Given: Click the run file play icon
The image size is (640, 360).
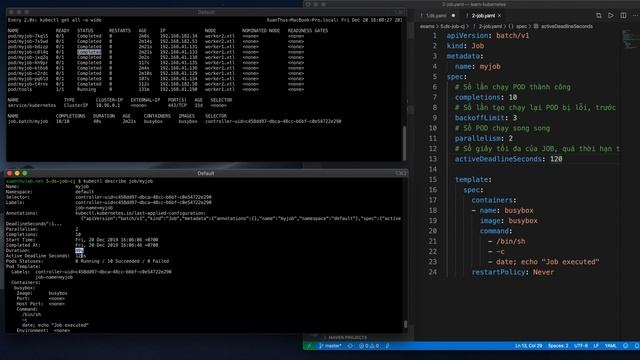Looking at the screenshot, I should click(611, 16).
